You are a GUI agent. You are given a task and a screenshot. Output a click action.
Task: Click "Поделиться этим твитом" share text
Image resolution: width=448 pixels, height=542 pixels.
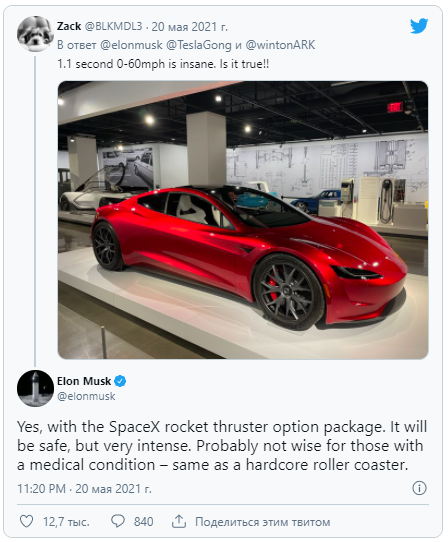click(x=263, y=521)
